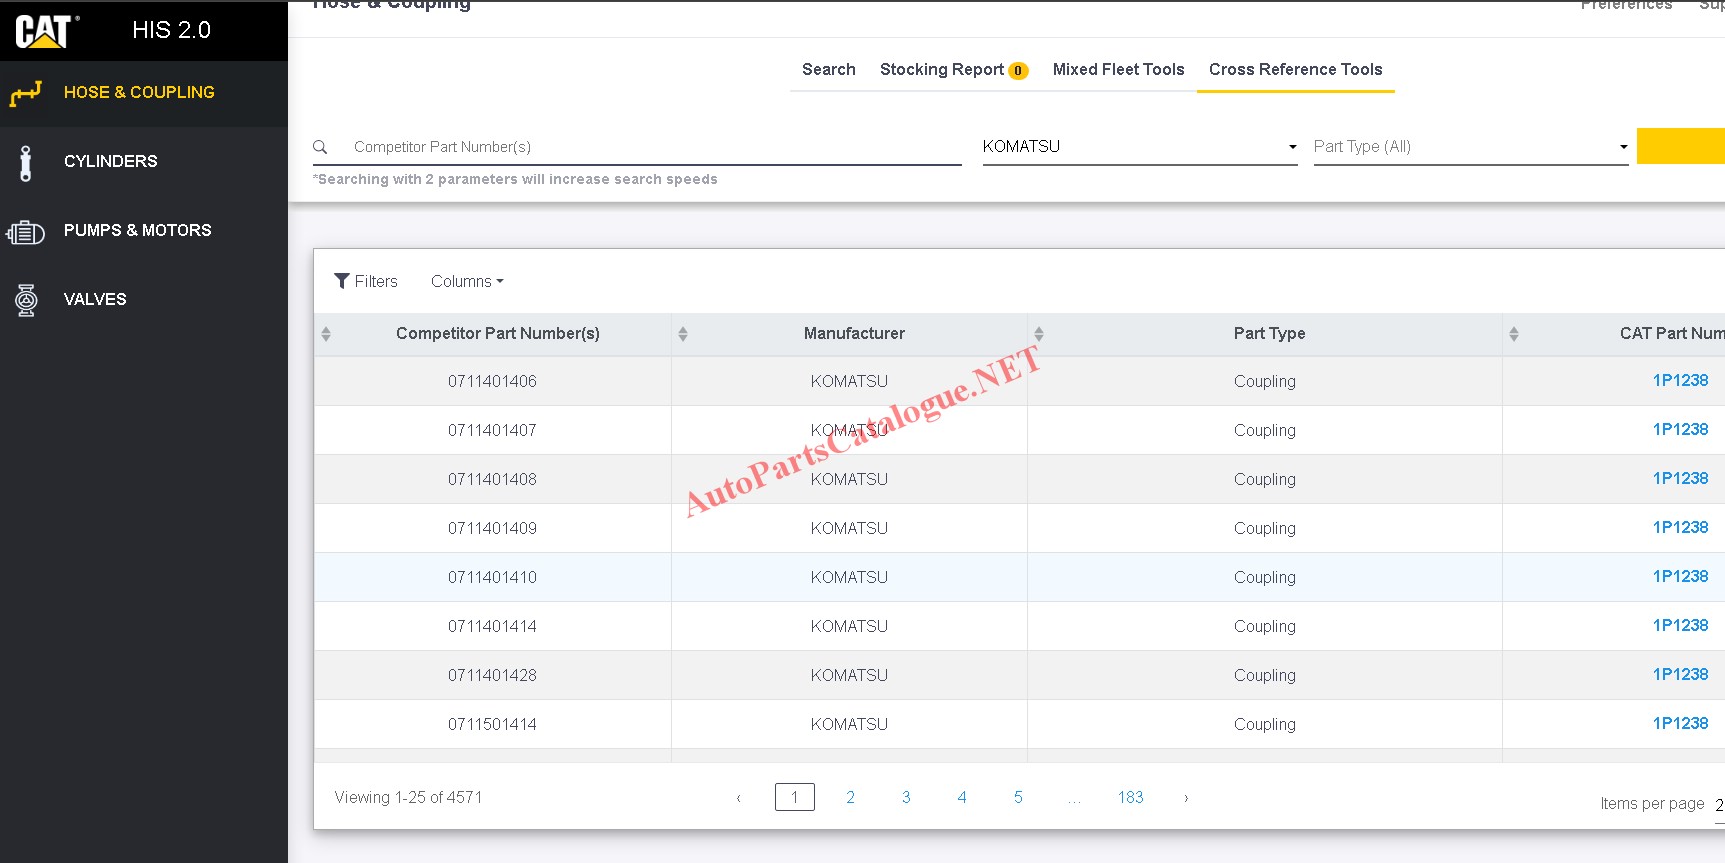Open the Columns dropdown menu
This screenshot has height=863, width=1725.
tap(467, 282)
